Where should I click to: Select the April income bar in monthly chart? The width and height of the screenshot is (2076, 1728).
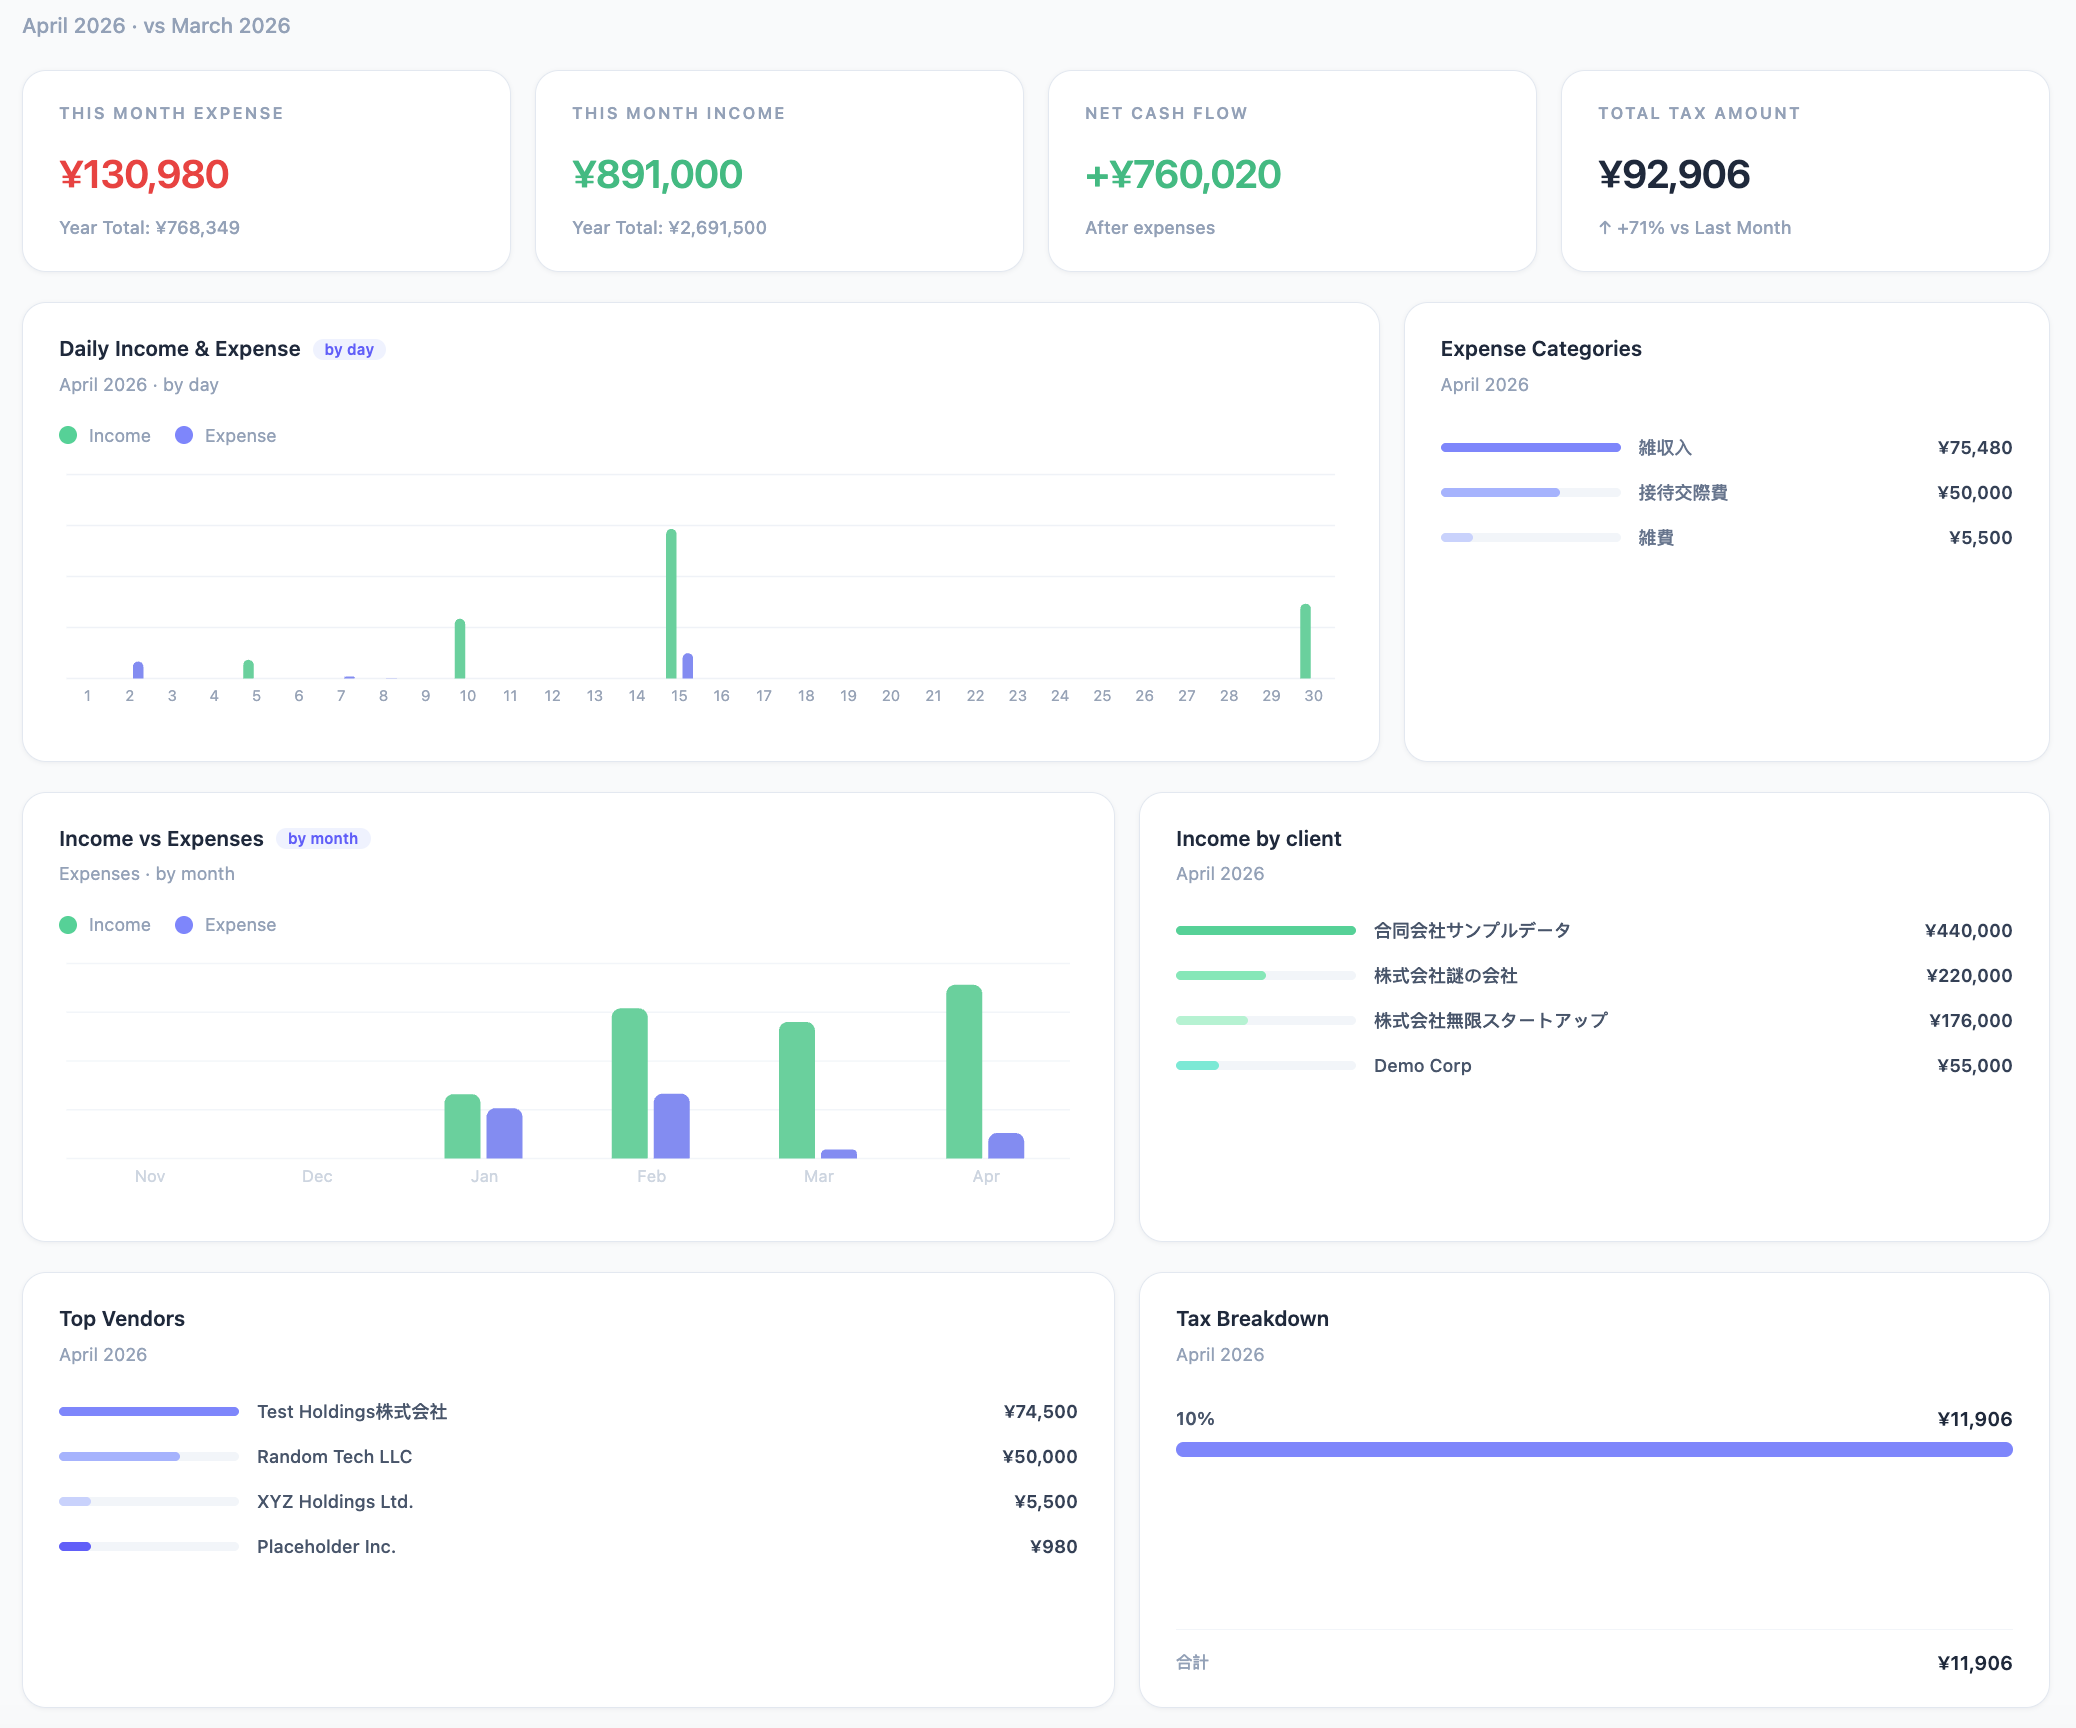point(964,1071)
